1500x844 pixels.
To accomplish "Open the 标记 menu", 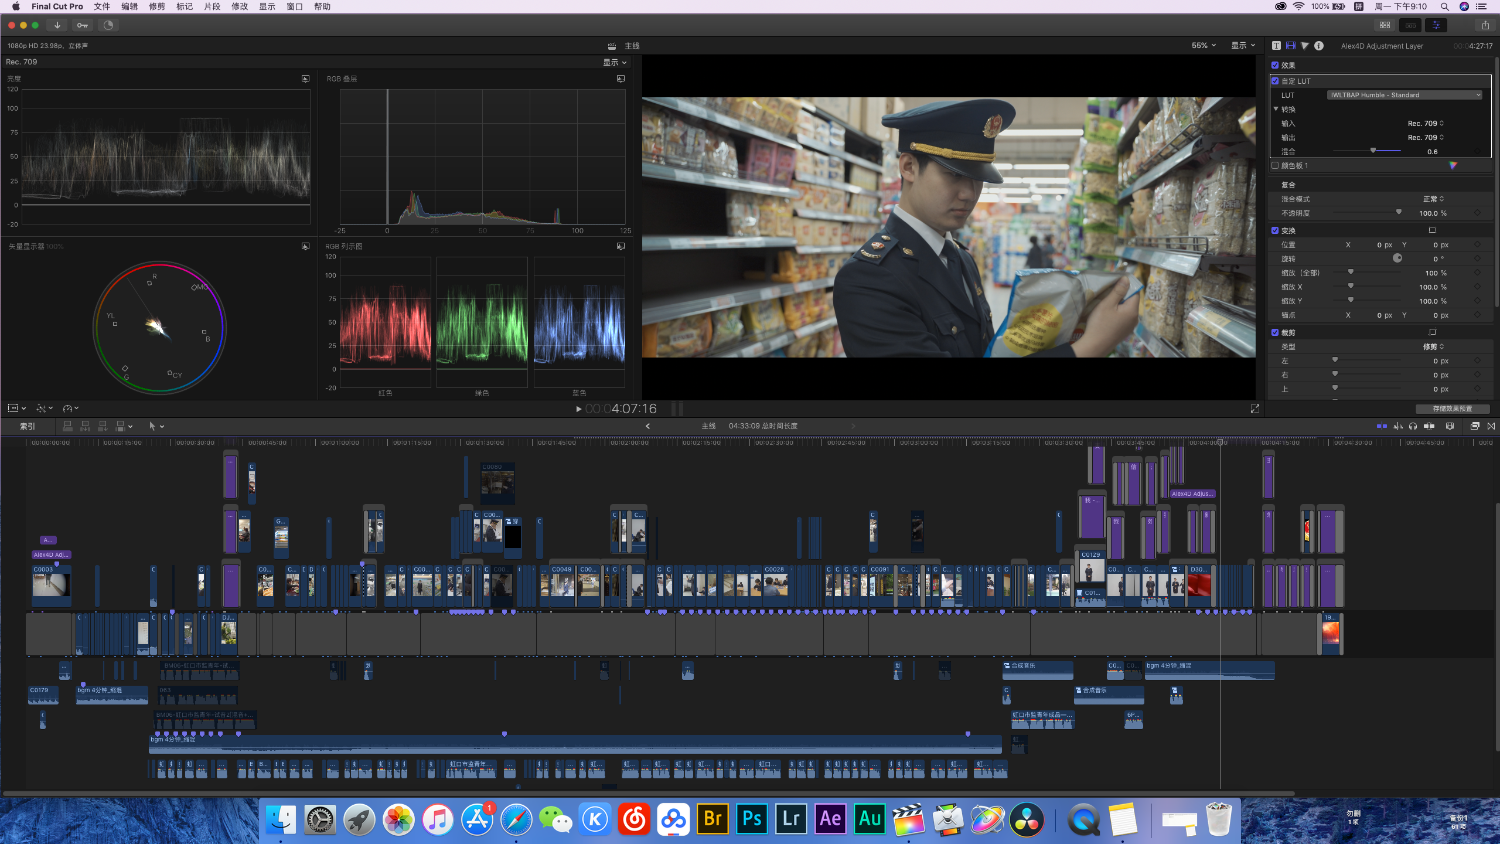I will [x=185, y=6].
